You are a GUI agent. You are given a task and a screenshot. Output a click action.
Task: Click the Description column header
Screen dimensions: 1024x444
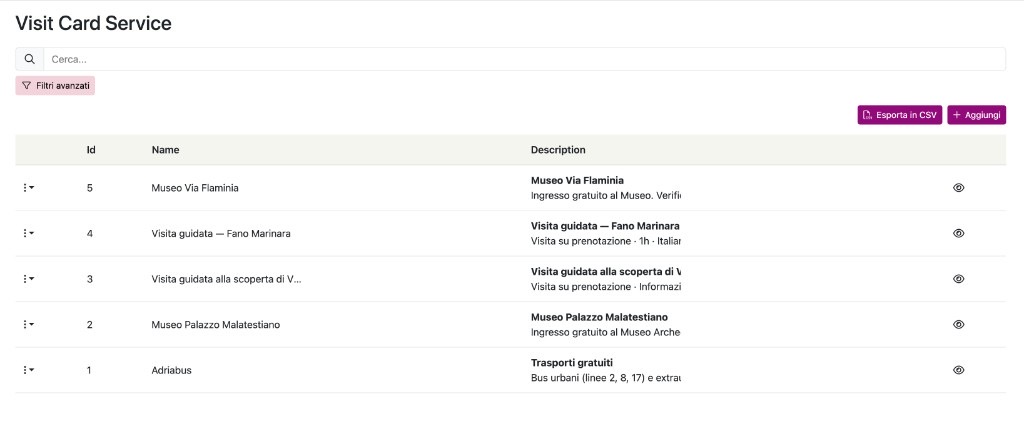pos(558,150)
